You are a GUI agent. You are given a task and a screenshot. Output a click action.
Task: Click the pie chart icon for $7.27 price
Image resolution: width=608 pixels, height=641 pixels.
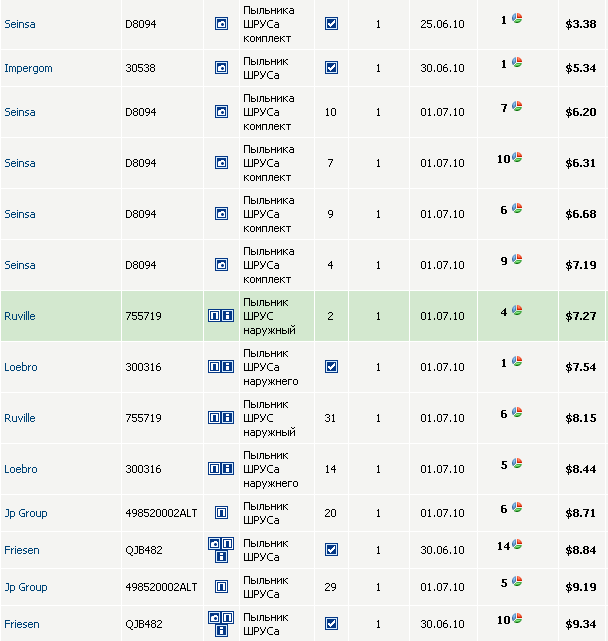pyautogui.click(x=517, y=311)
